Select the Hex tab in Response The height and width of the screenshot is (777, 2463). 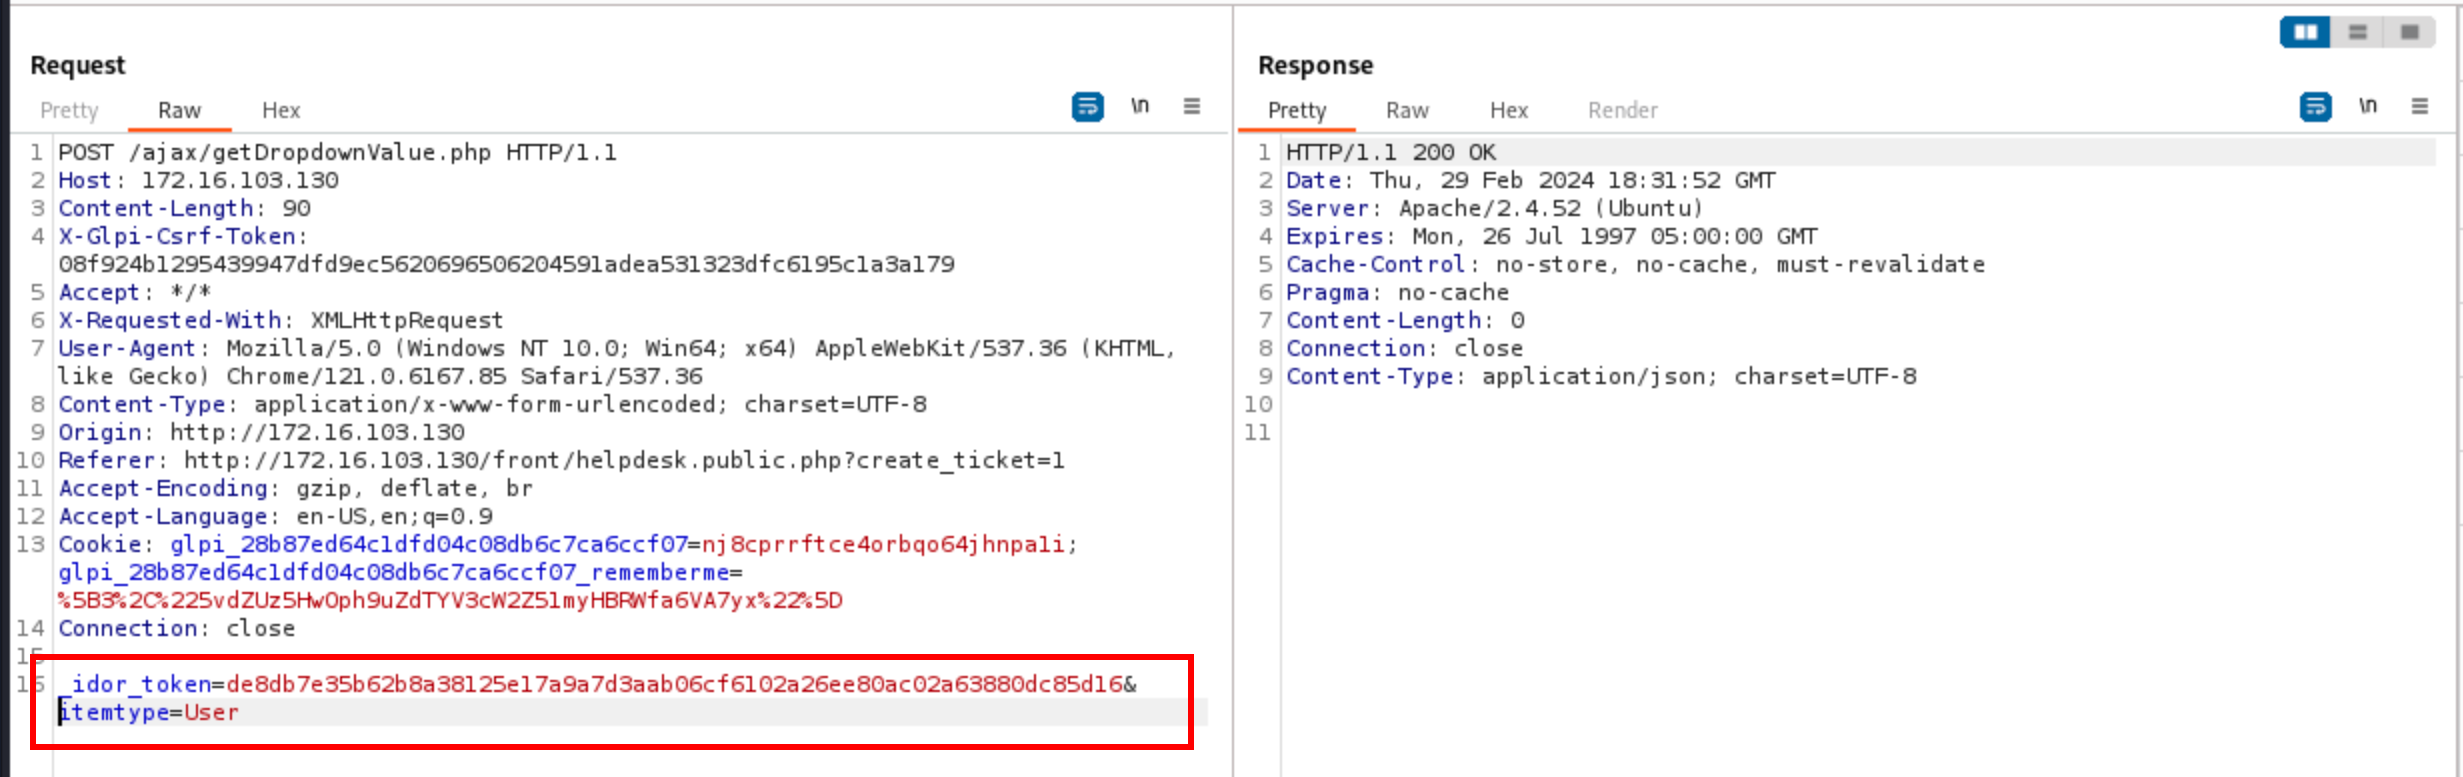(x=1509, y=110)
